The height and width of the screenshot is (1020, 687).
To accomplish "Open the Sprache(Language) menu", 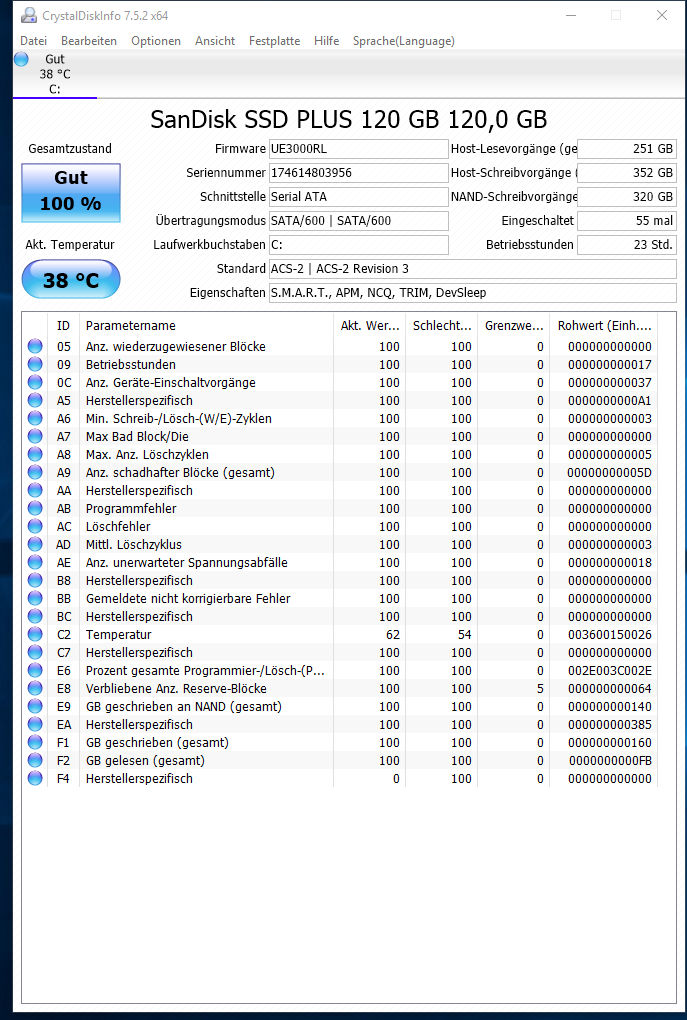I will 404,41.
